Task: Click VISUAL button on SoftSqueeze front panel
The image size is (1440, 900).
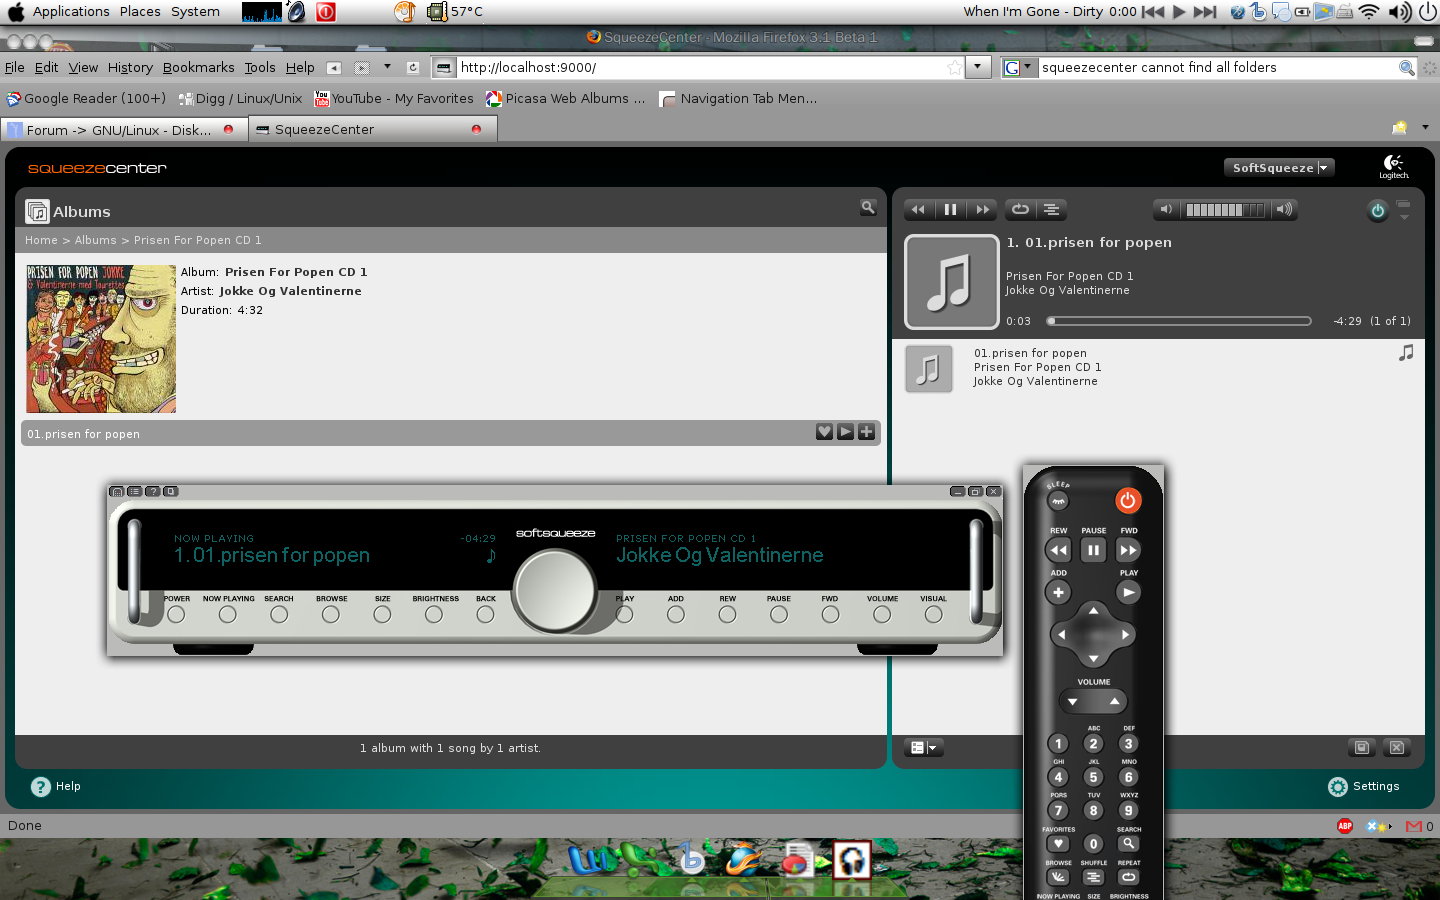Action: [x=933, y=615]
